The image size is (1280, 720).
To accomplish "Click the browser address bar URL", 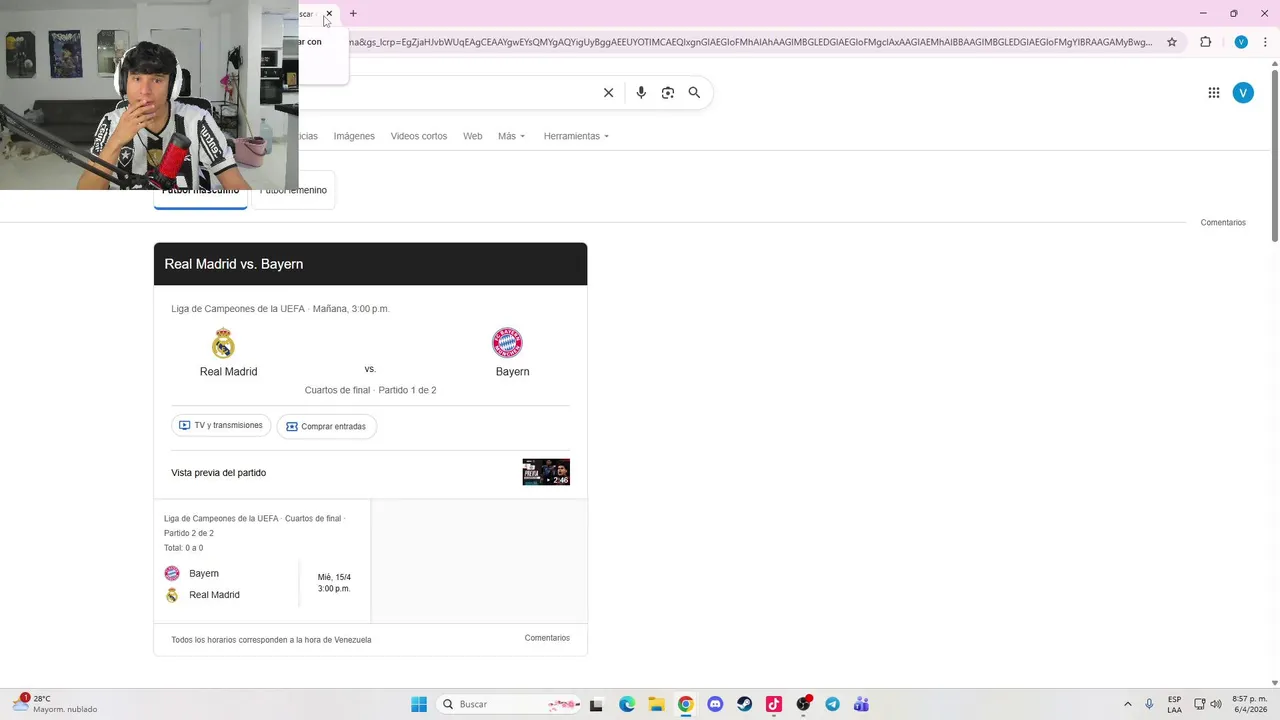I will [x=750, y=42].
